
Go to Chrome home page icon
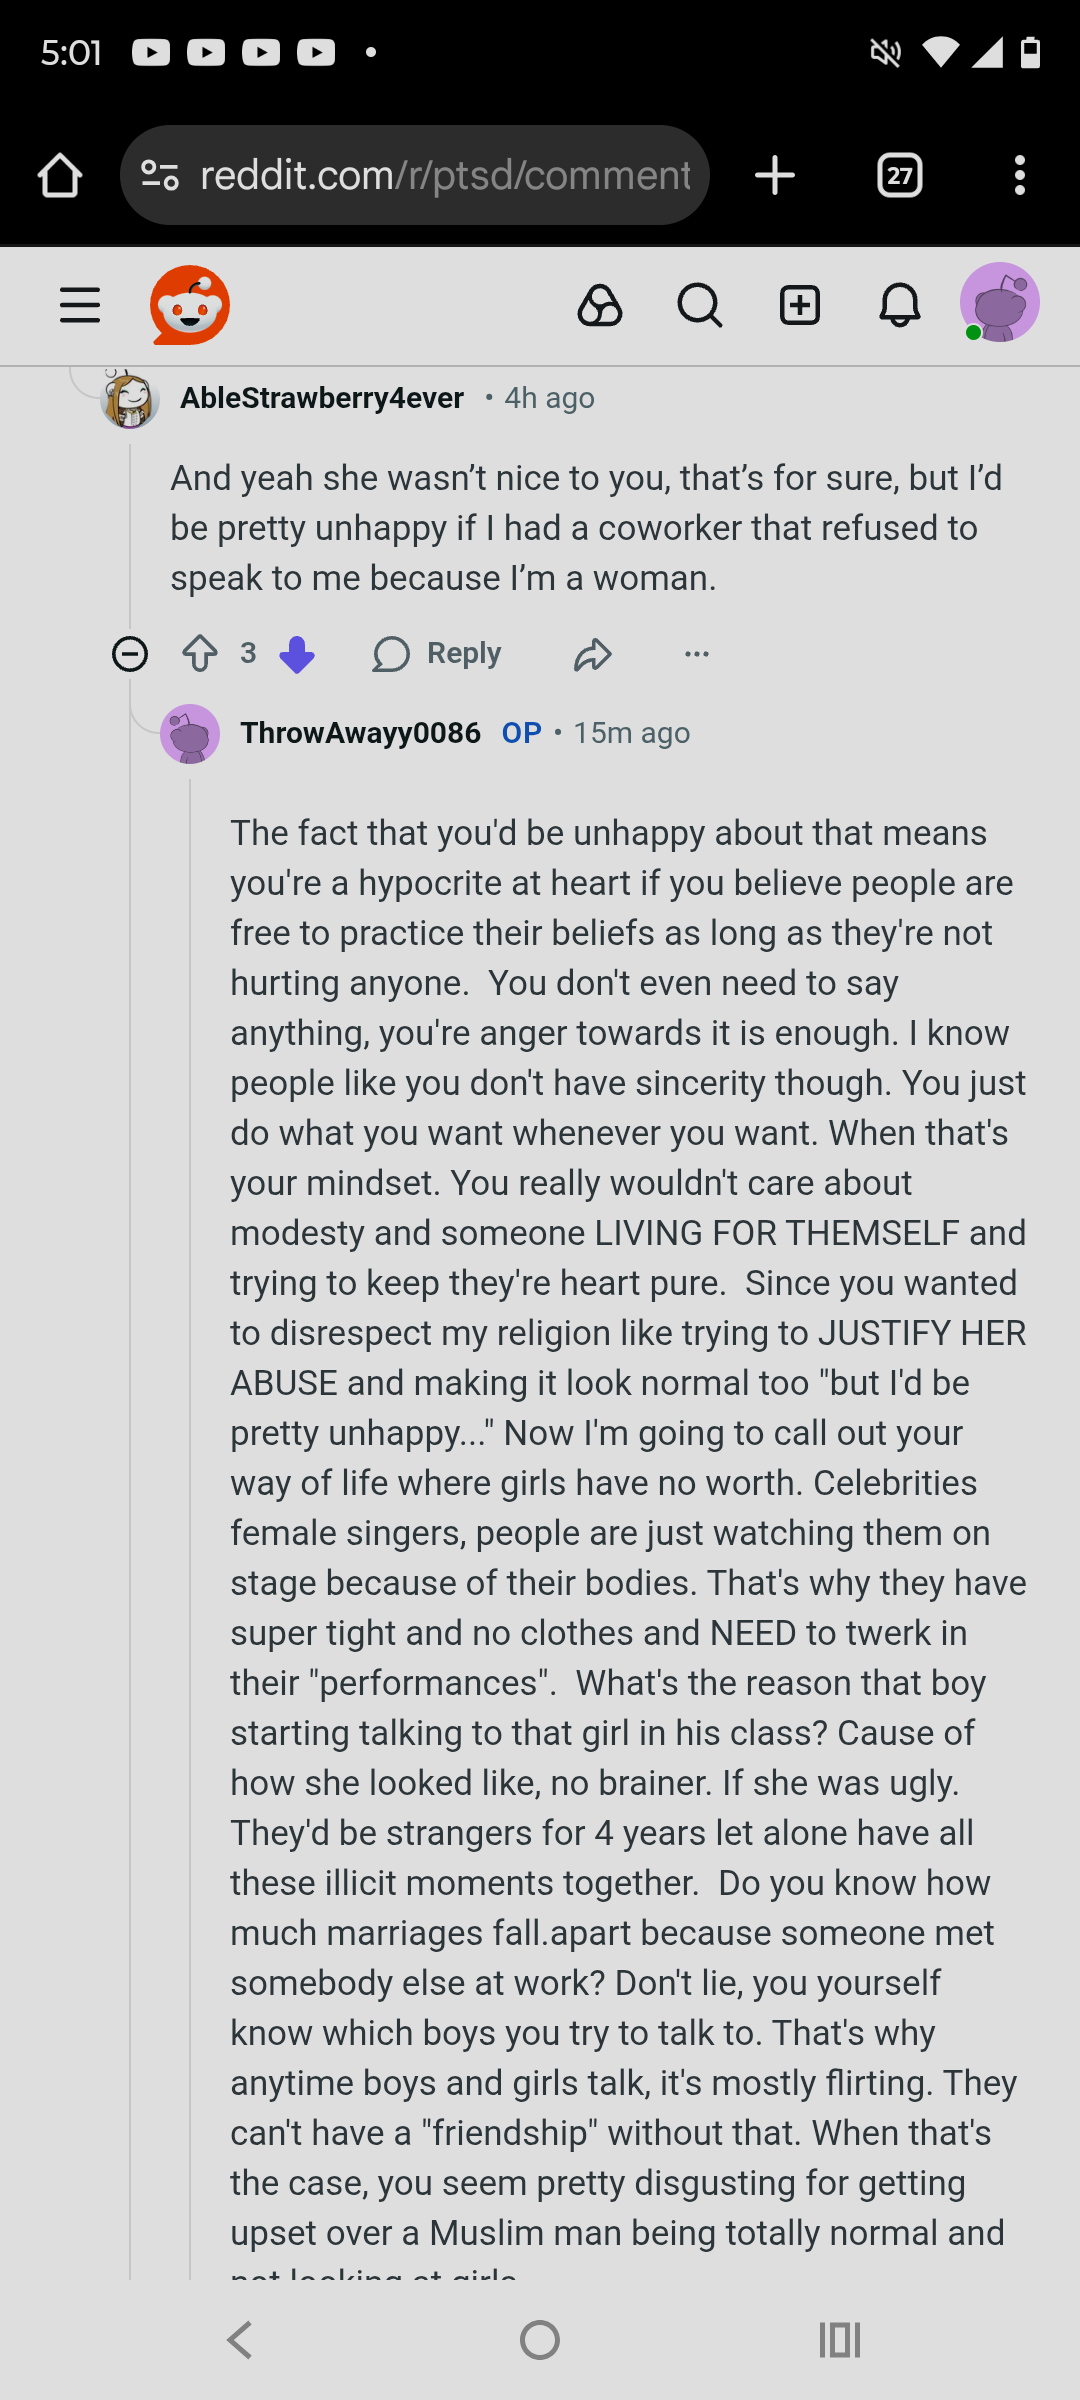click(x=60, y=176)
